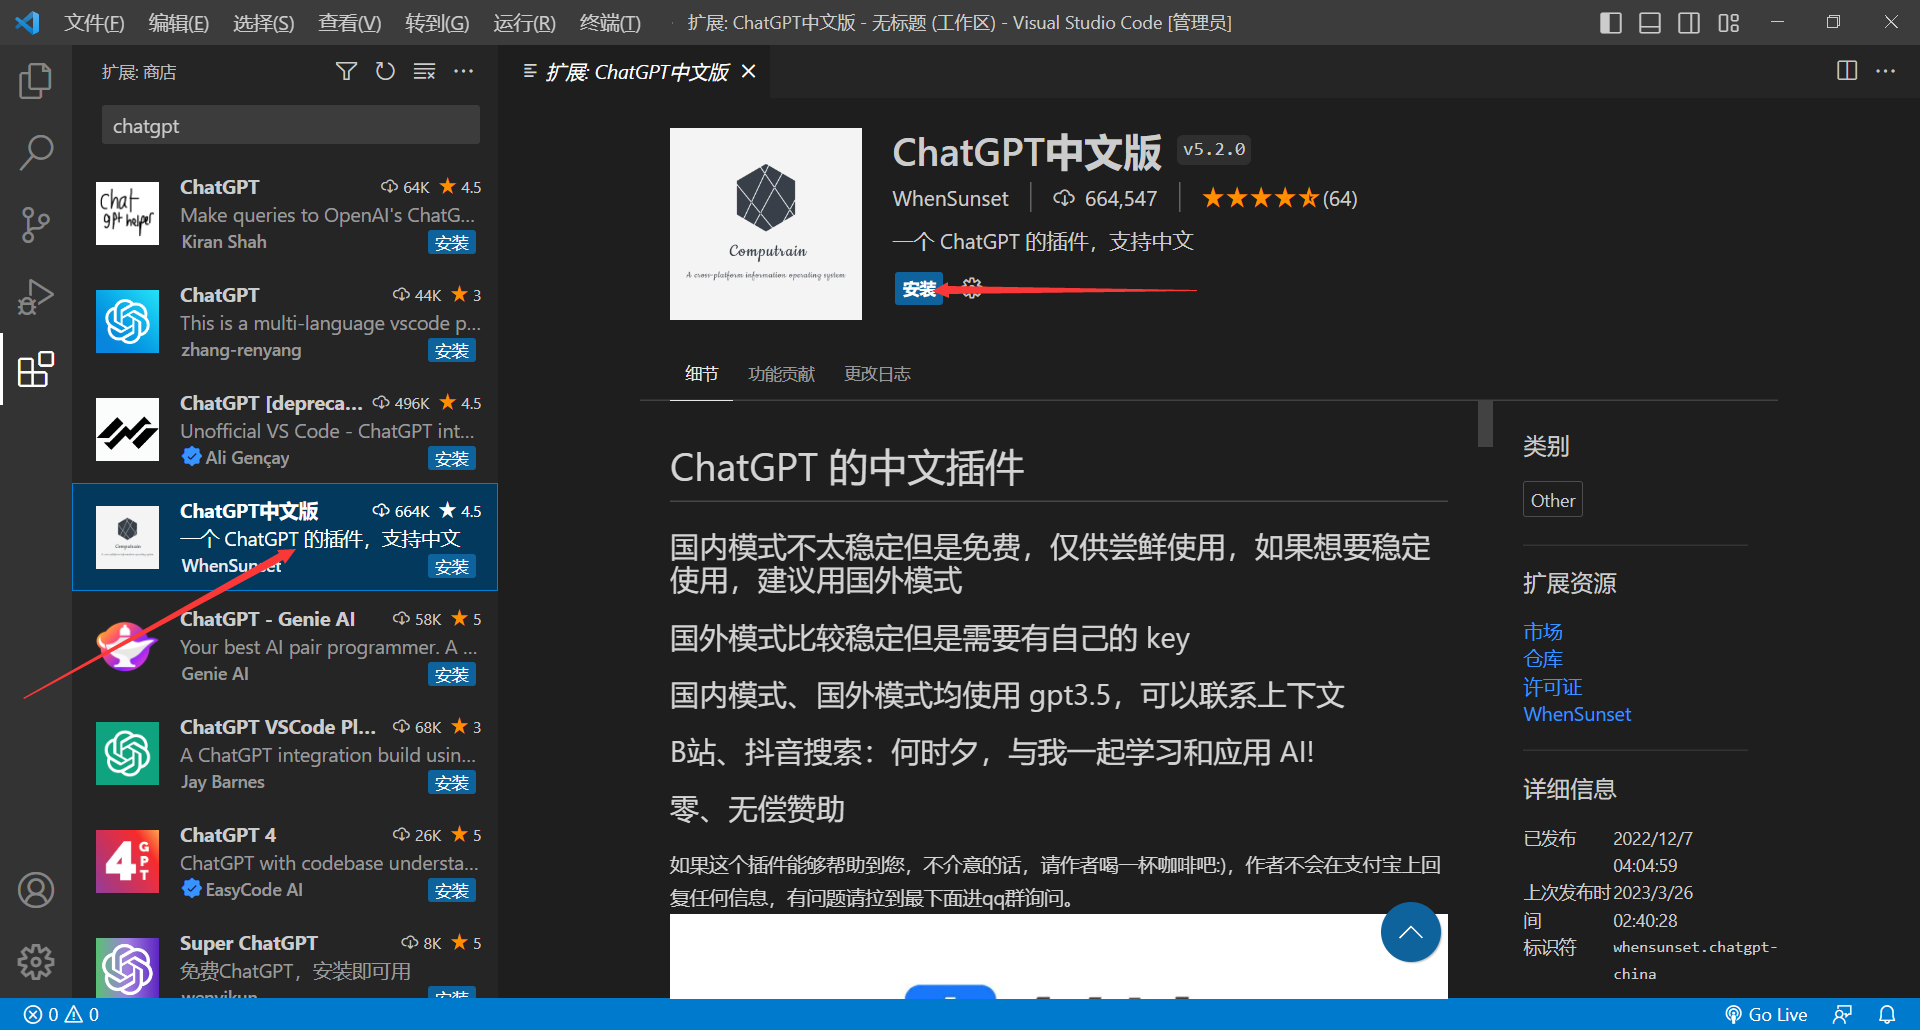Click the Manage settings gear in the activity bar
Image resolution: width=1920 pixels, height=1030 pixels.
tap(36, 962)
